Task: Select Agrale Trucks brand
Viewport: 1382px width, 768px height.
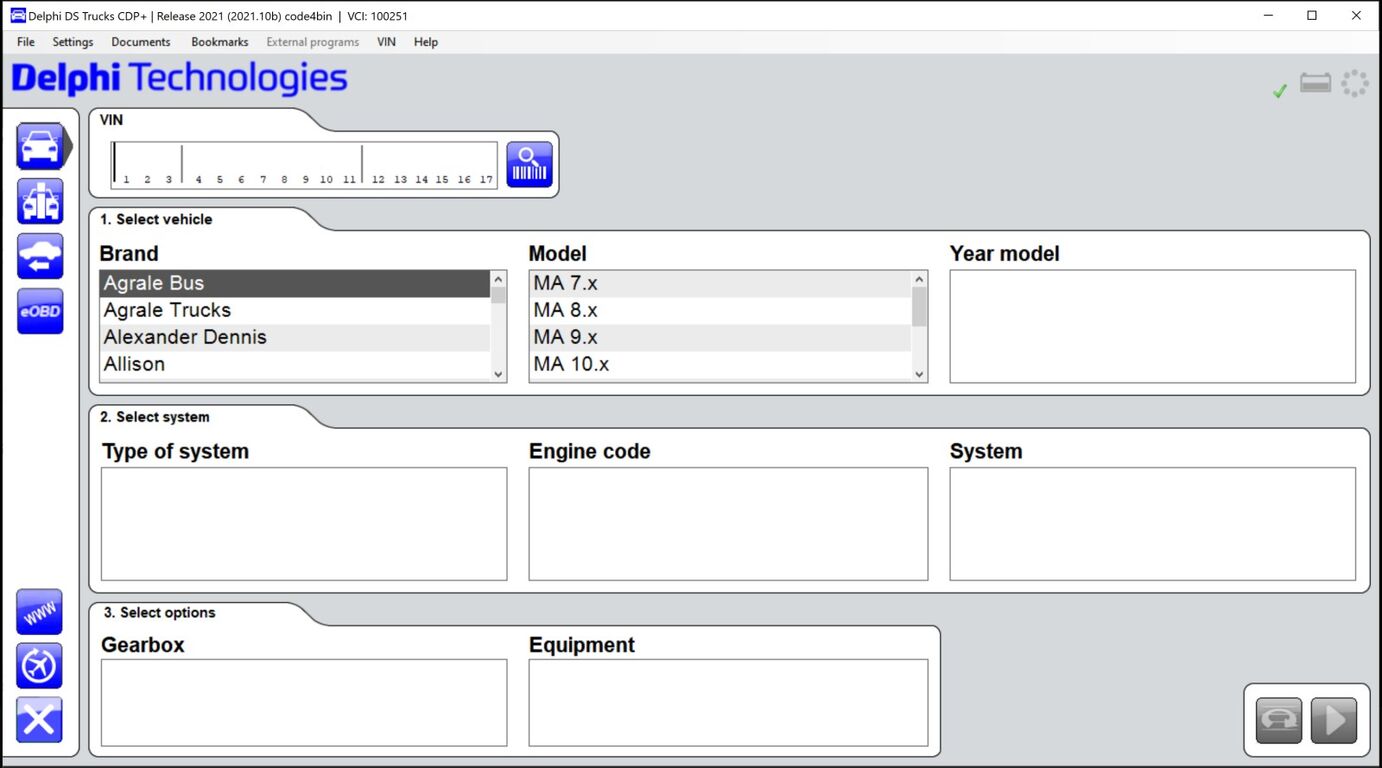Action: [295, 311]
